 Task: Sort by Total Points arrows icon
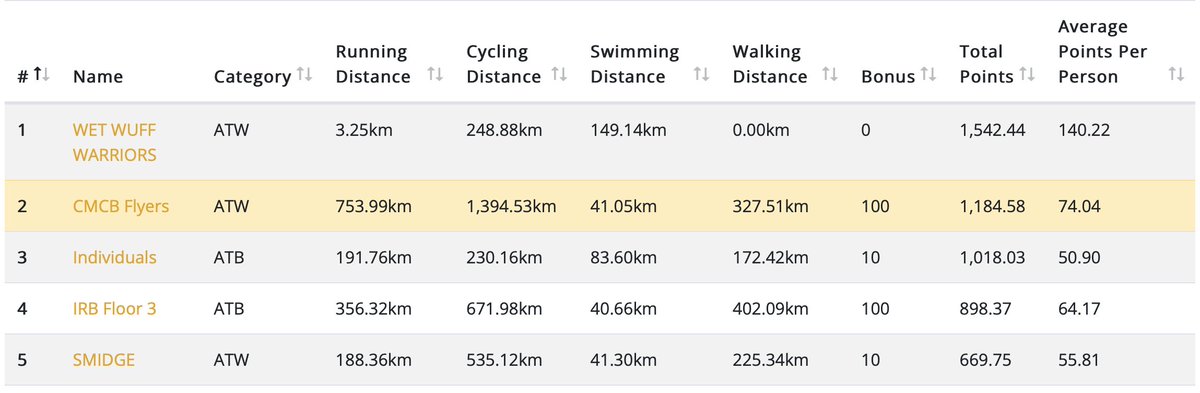tap(1027, 76)
